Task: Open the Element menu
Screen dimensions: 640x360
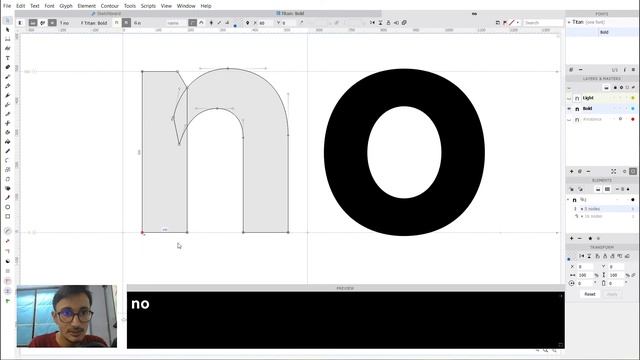Action: [87, 6]
